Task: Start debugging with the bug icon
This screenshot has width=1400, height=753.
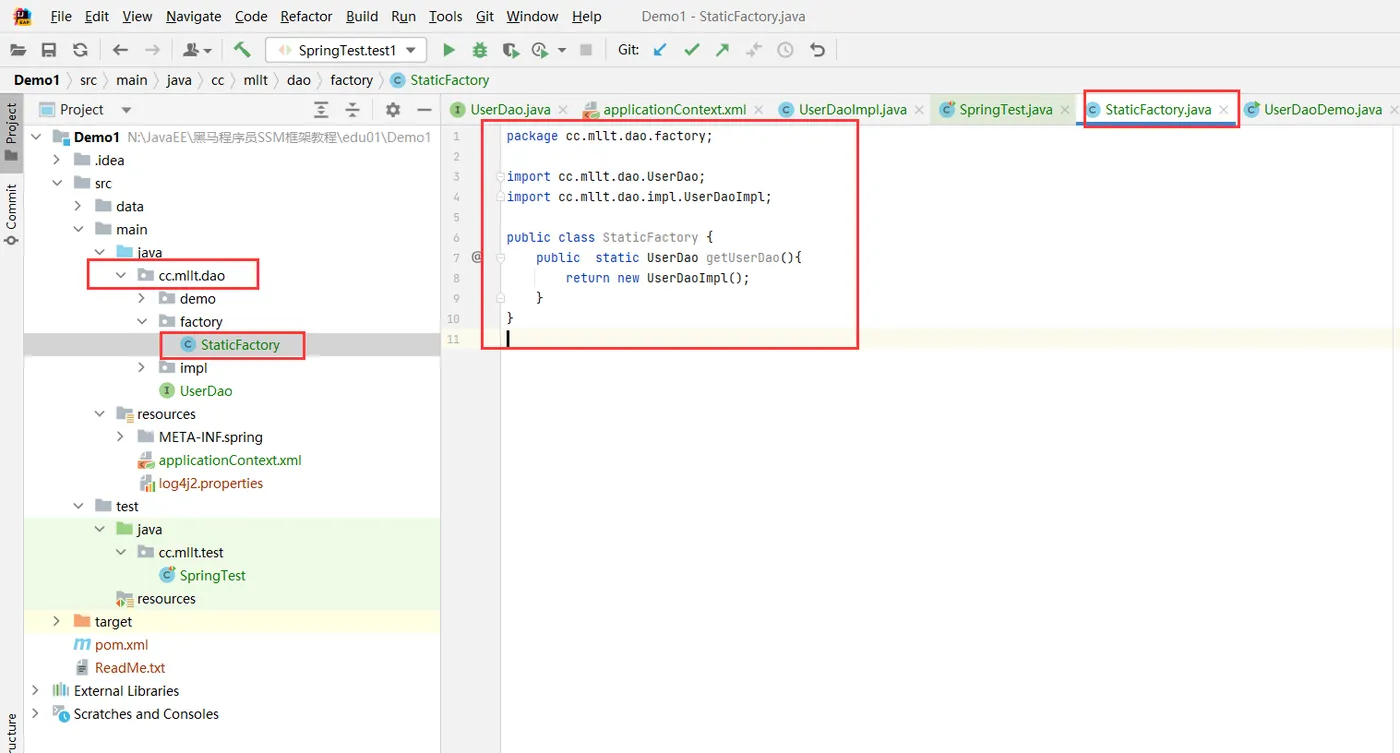Action: pyautogui.click(x=480, y=50)
